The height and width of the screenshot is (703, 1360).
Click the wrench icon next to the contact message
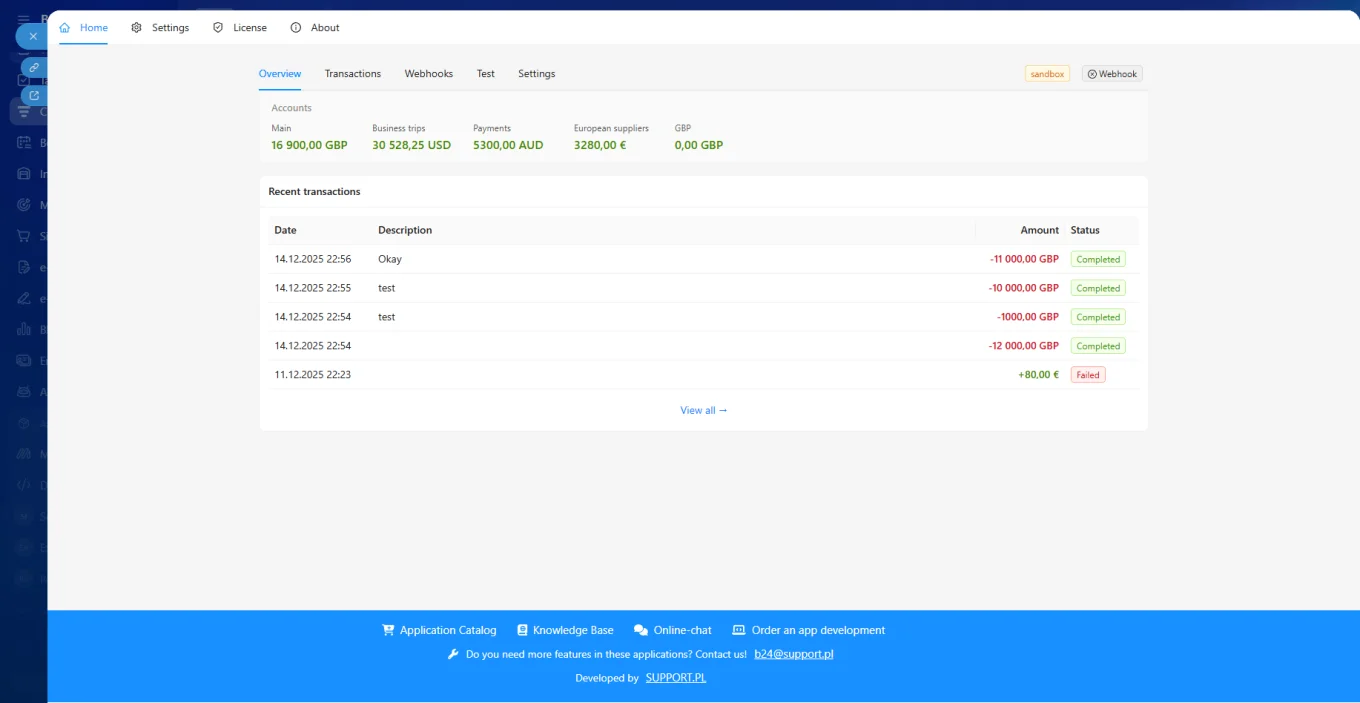pos(453,653)
